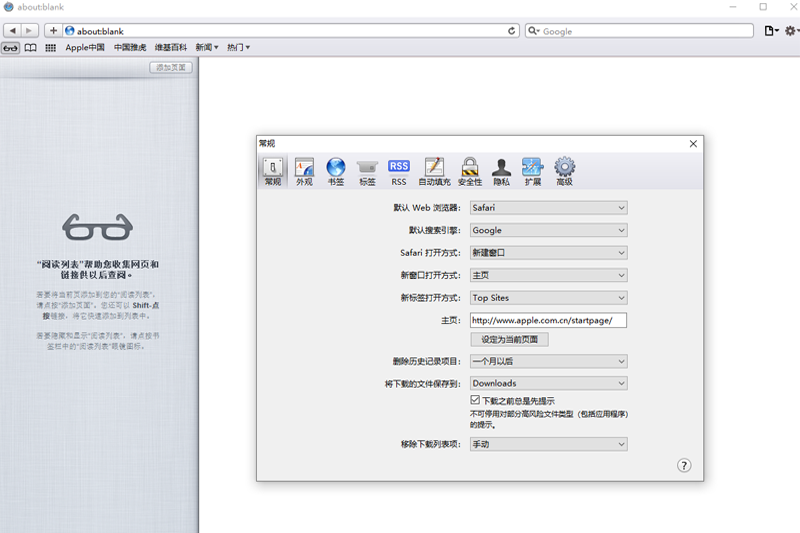This screenshot has height=533, width=800.
Task: Click the 主页 homepage URL field
Action: click(x=548, y=320)
